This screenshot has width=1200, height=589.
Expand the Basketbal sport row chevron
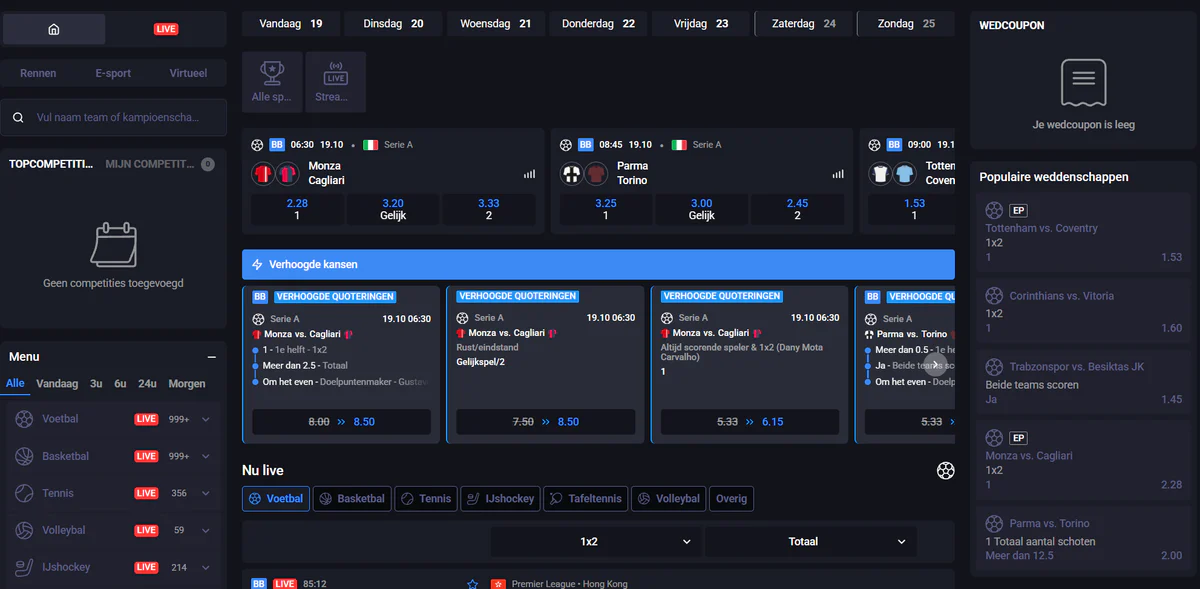(x=206, y=456)
